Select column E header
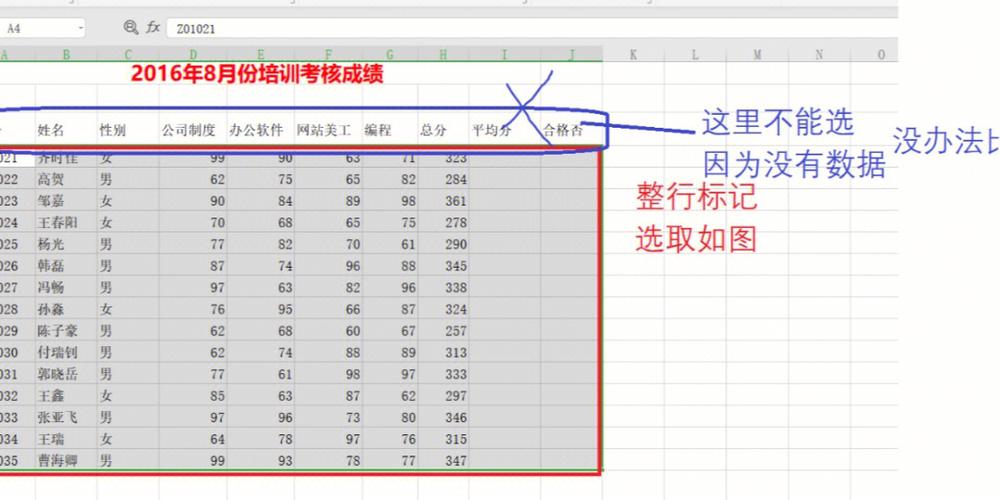The height and width of the screenshot is (500, 1000). click(260, 55)
